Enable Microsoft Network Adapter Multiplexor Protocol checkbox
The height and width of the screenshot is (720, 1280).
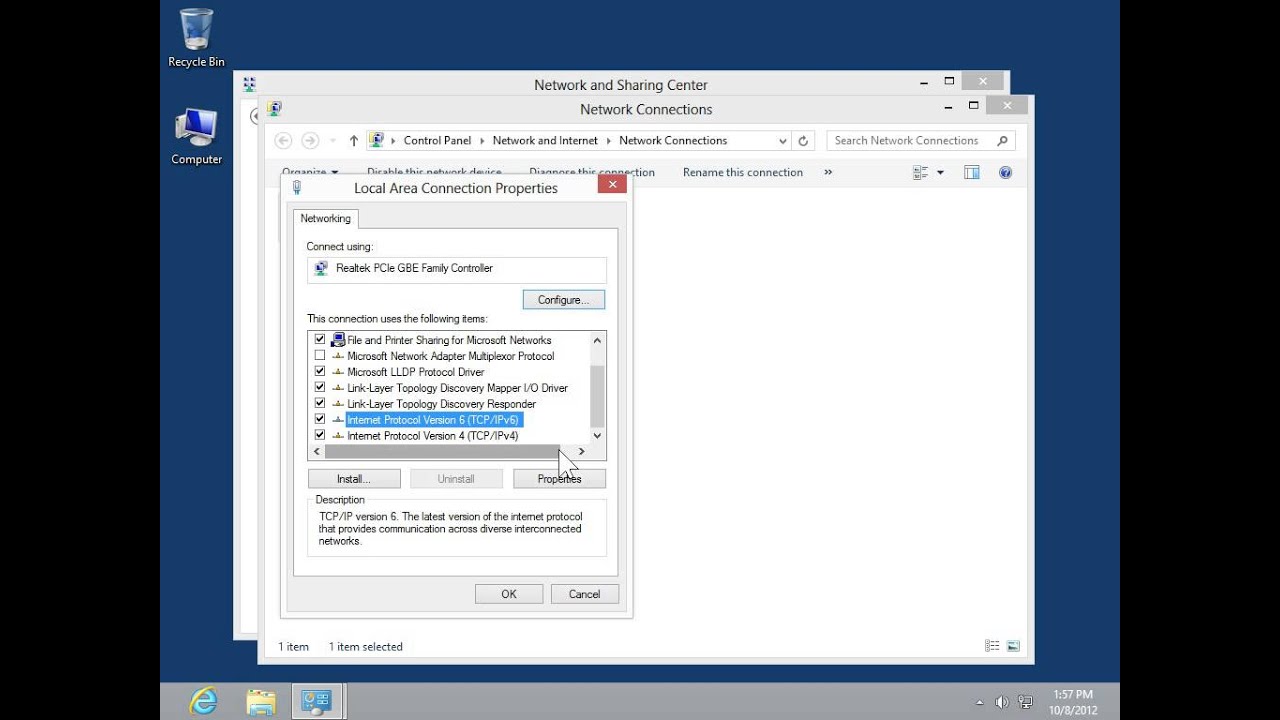click(320, 356)
